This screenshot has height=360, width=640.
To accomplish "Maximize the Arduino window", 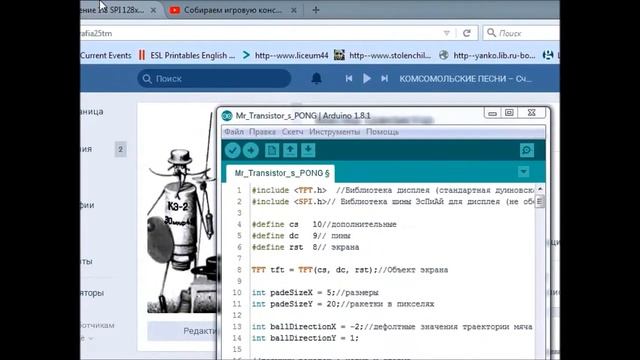I will (x=509, y=113).
